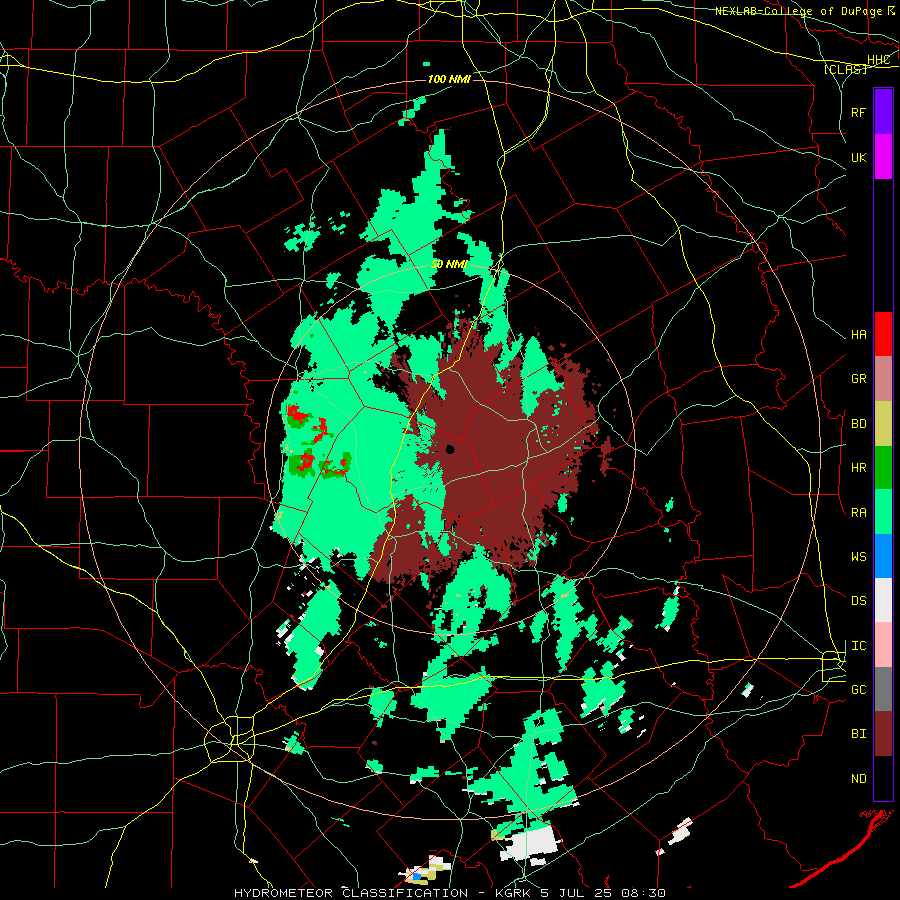Click the HA legend label
Viewport: 900px width, 900px height.
(x=858, y=334)
